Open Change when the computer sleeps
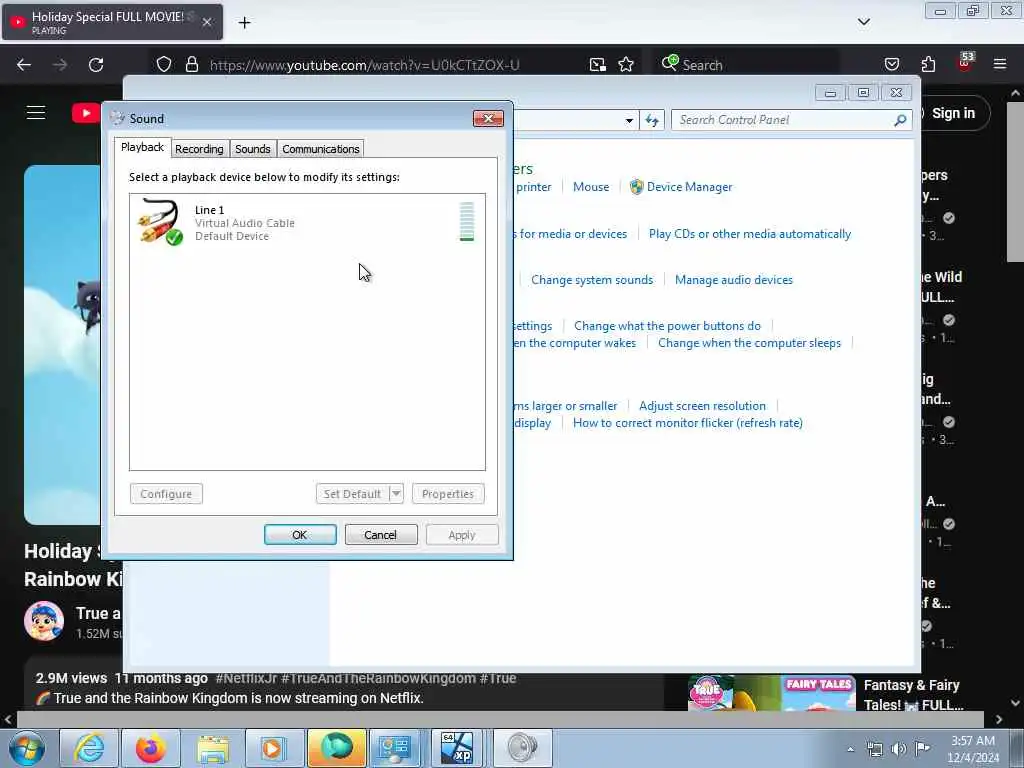 click(x=749, y=343)
